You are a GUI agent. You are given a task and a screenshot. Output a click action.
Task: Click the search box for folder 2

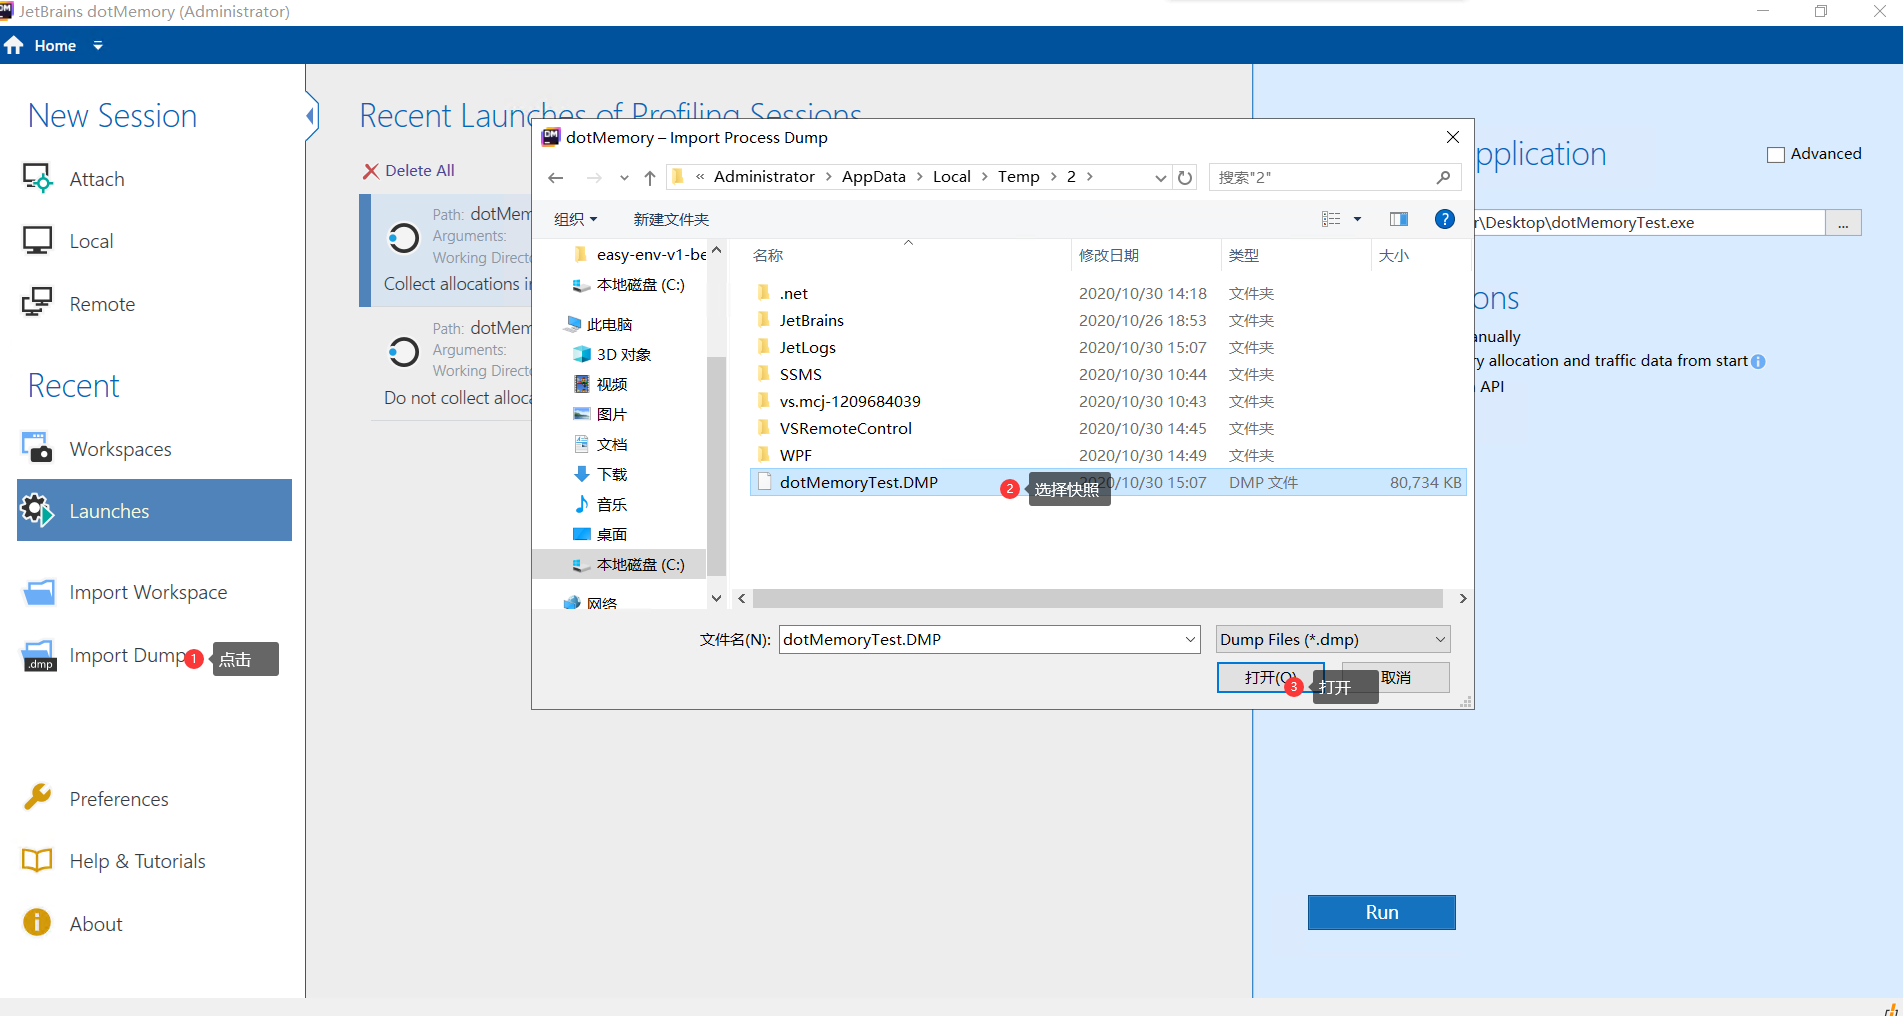1335,177
